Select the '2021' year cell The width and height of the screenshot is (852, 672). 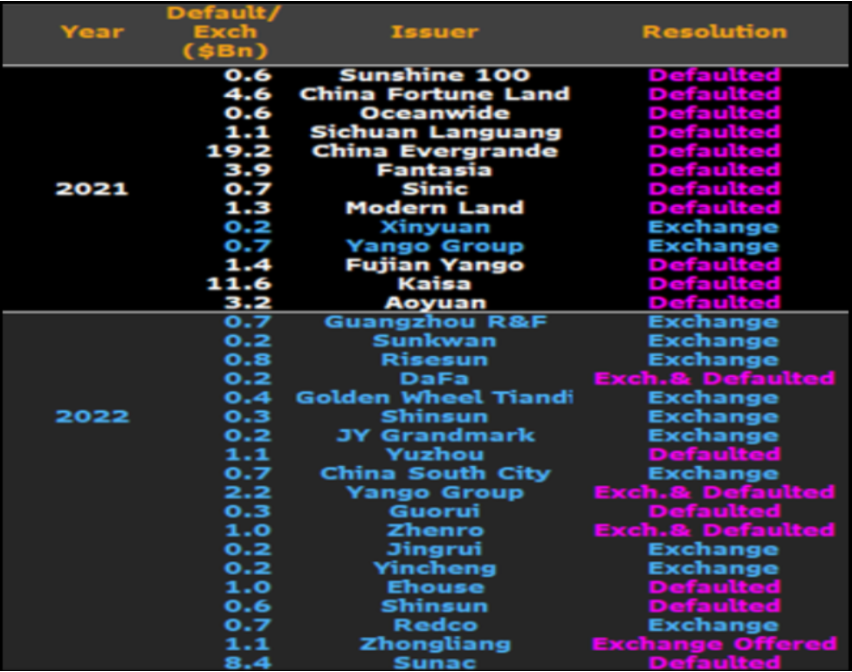click(92, 189)
